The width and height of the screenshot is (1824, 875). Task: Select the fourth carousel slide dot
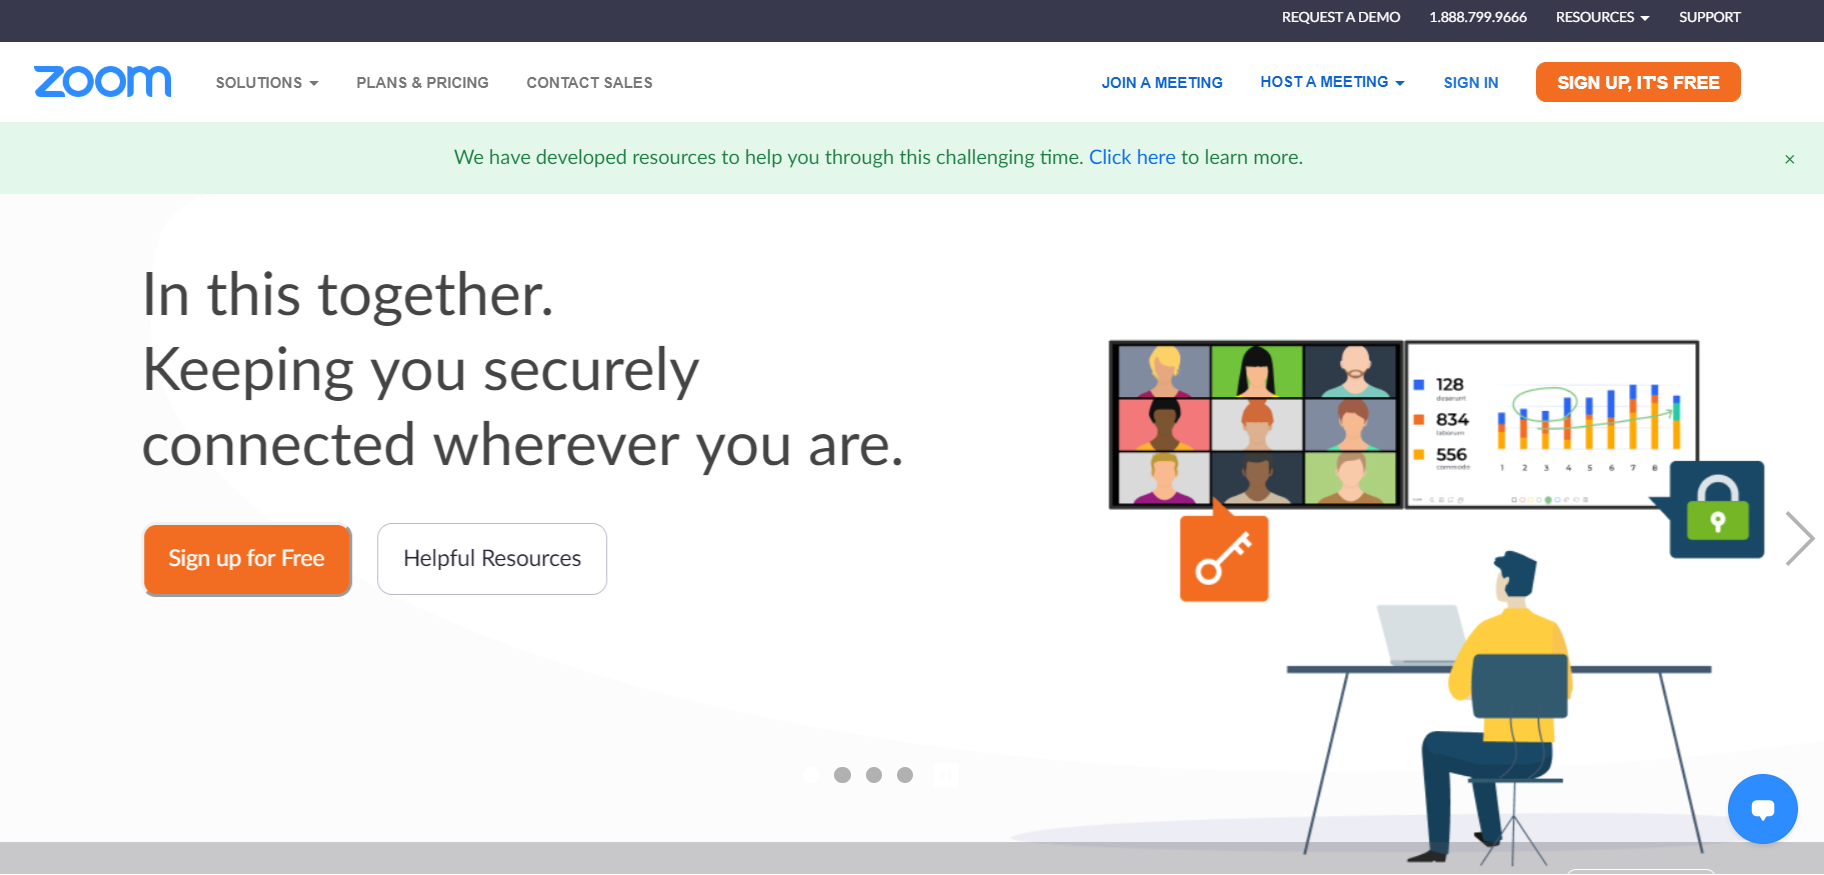tap(905, 775)
